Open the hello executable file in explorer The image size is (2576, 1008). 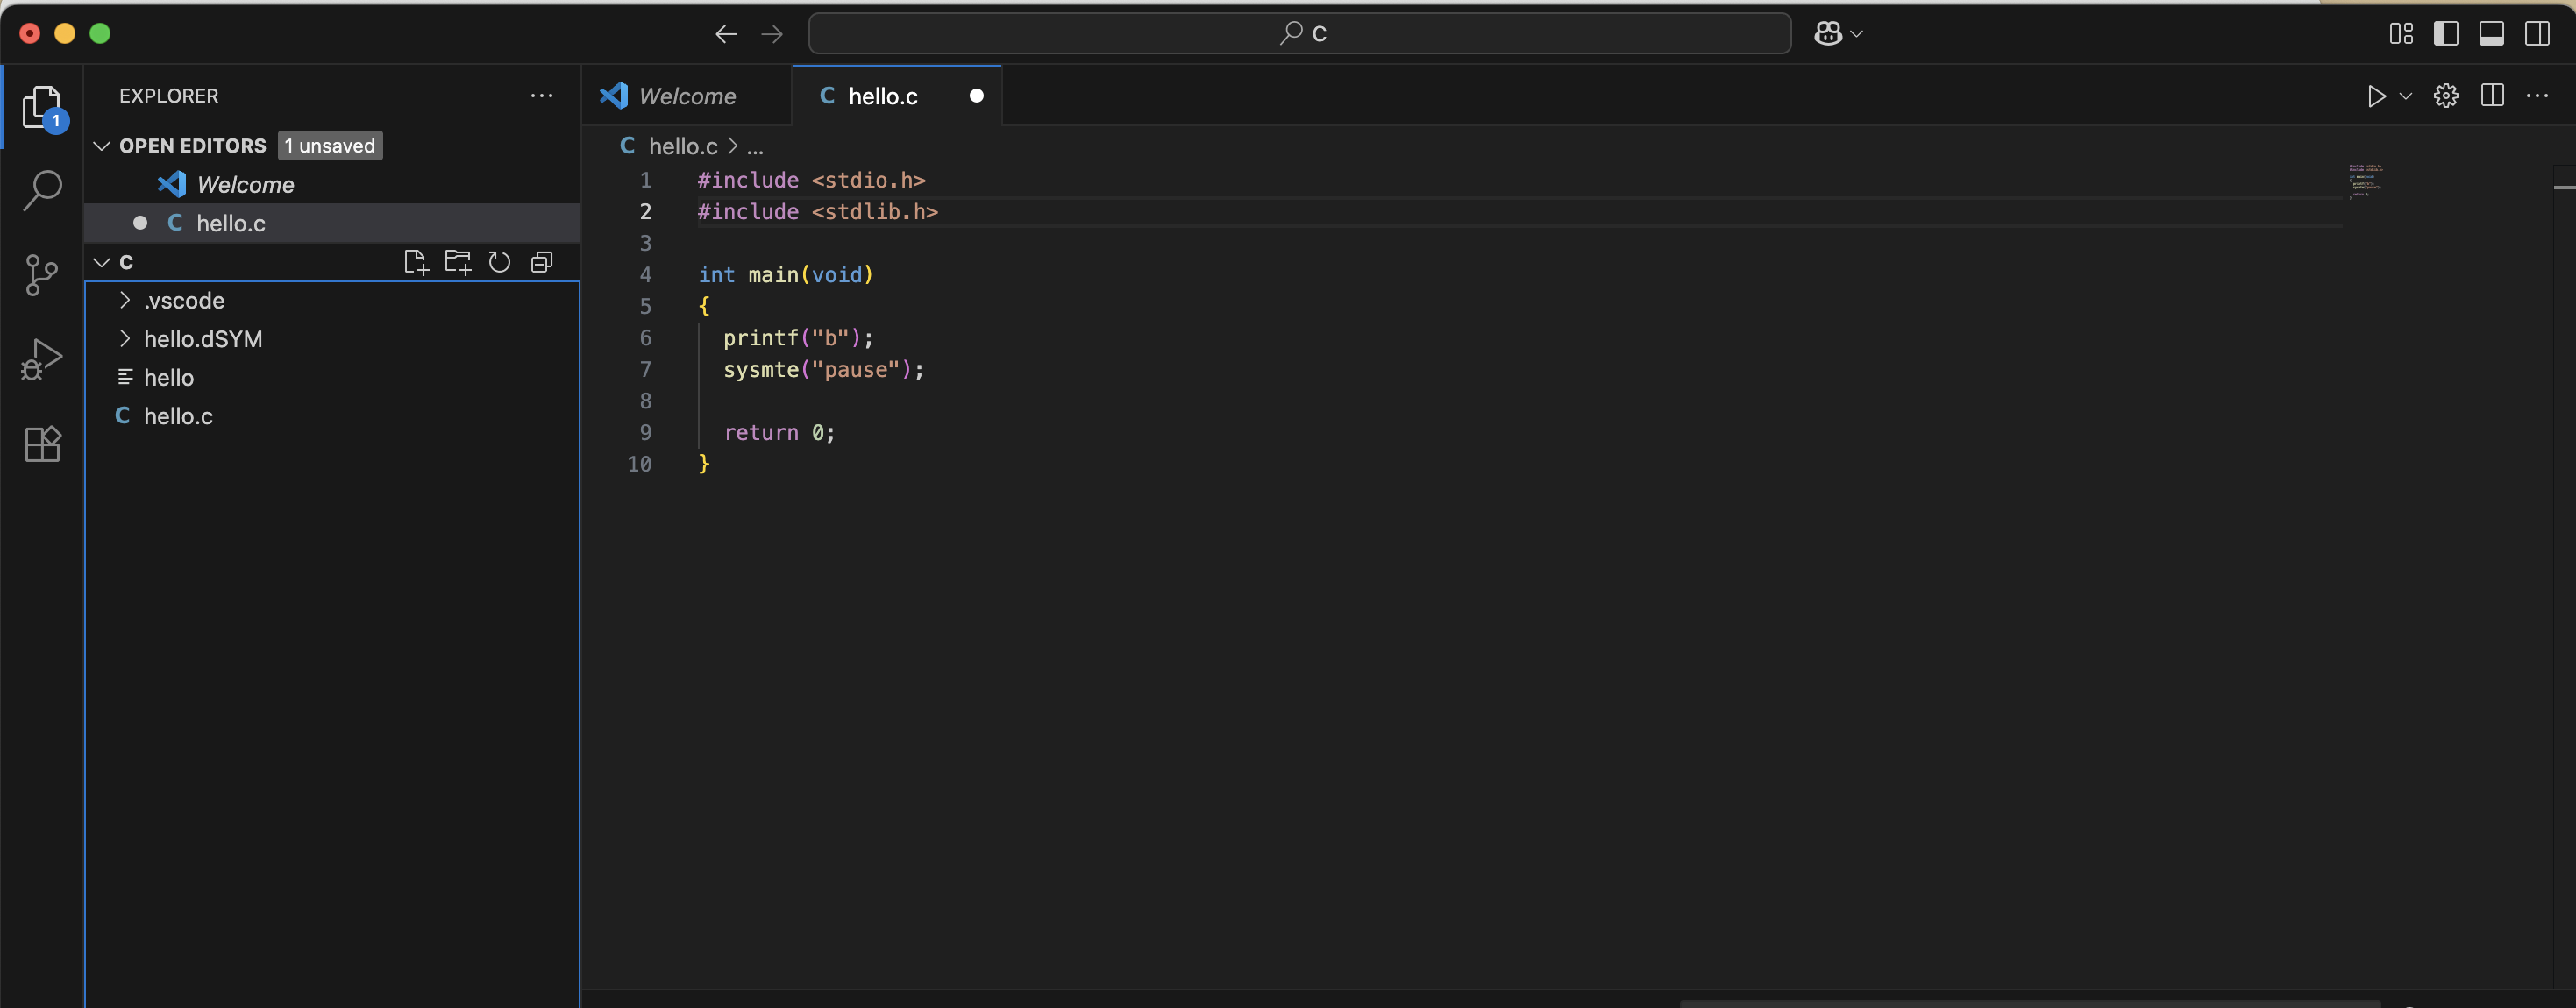tap(169, 378)
